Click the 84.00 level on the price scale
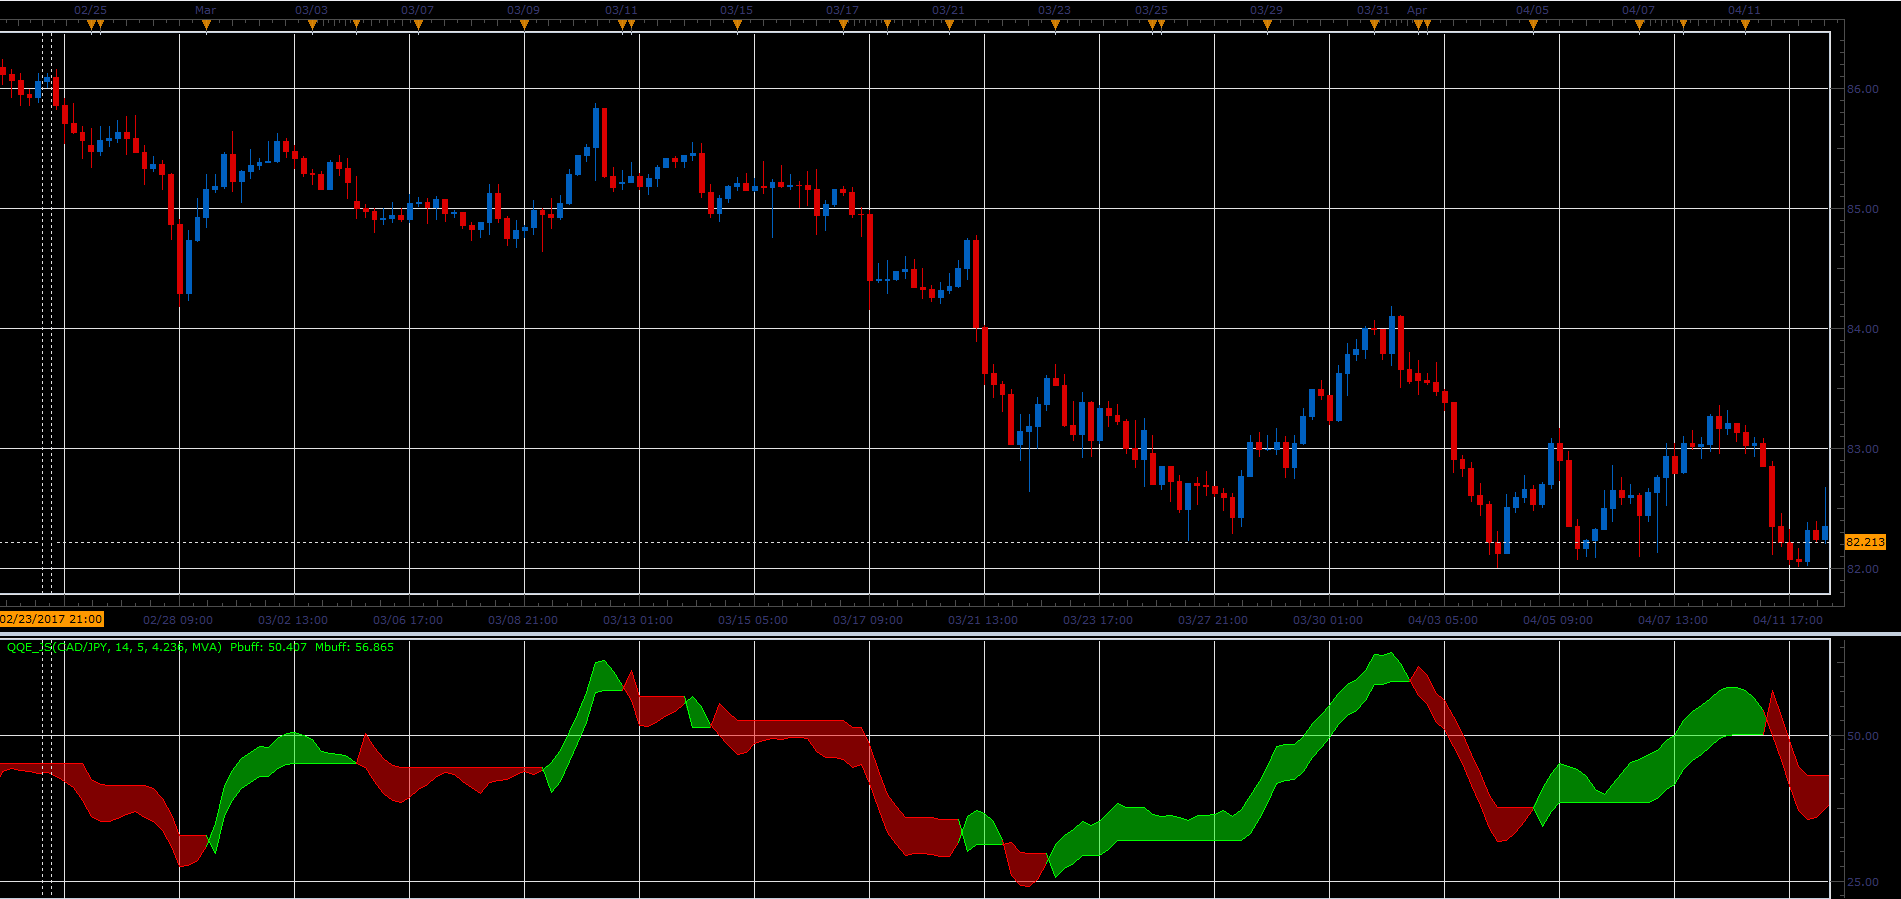 1863,329
